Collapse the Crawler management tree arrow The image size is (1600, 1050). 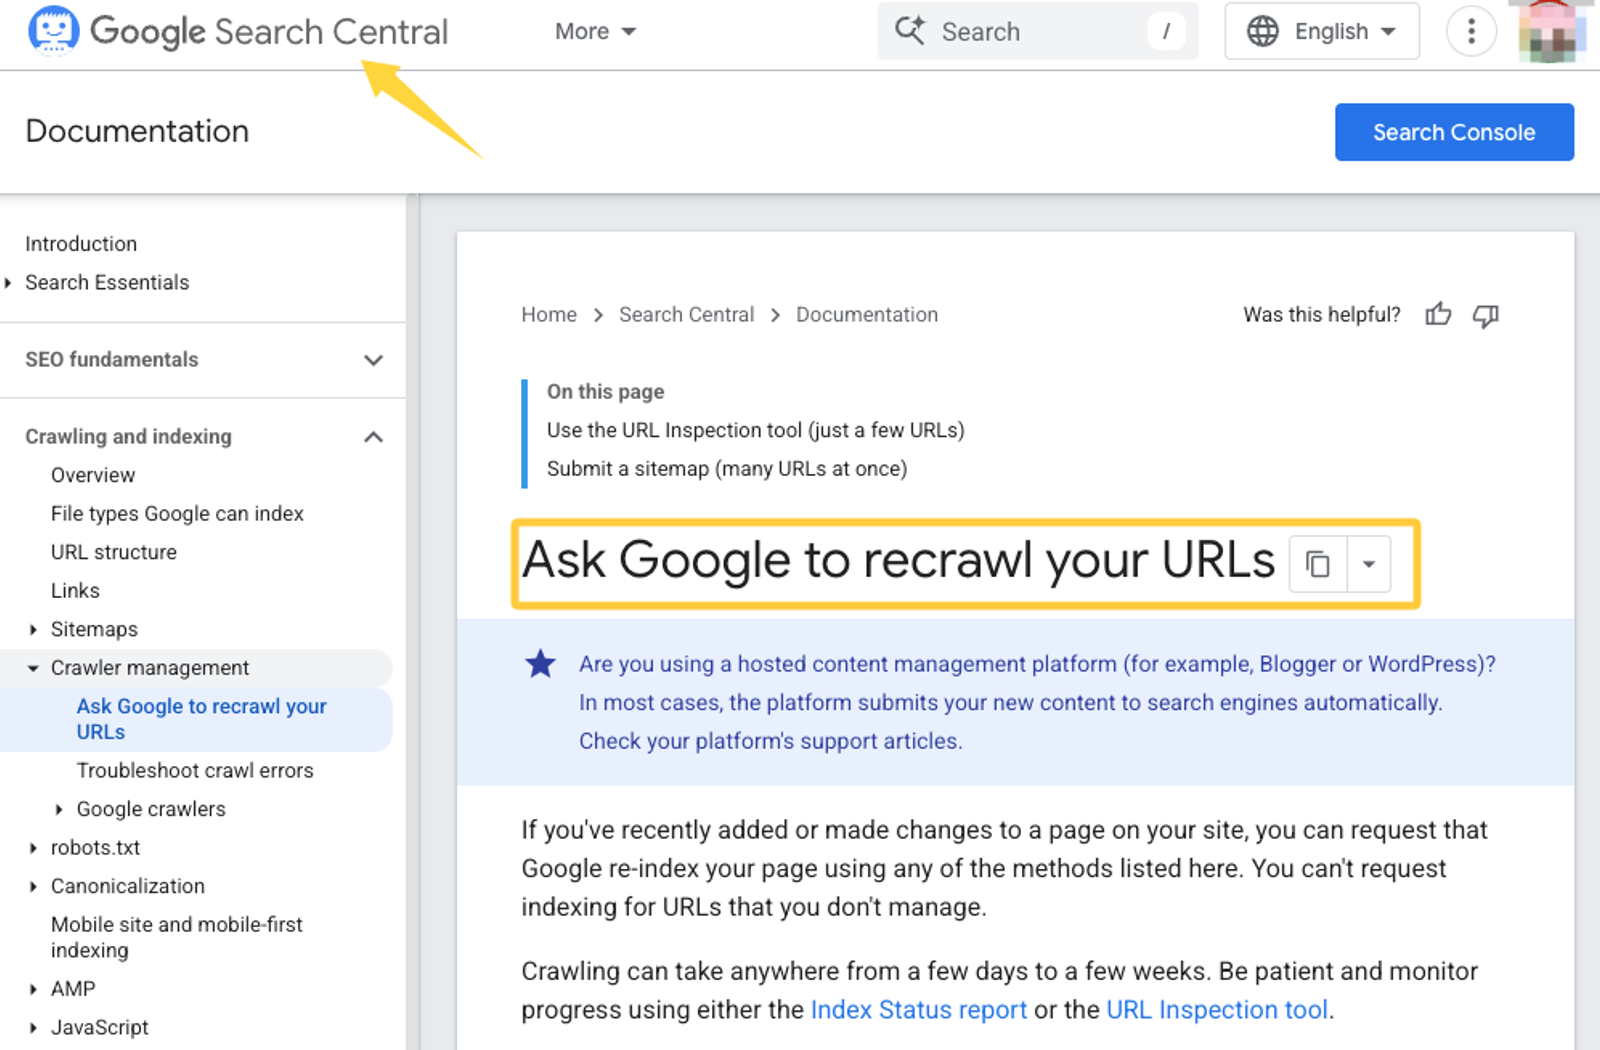click(33, 668)
